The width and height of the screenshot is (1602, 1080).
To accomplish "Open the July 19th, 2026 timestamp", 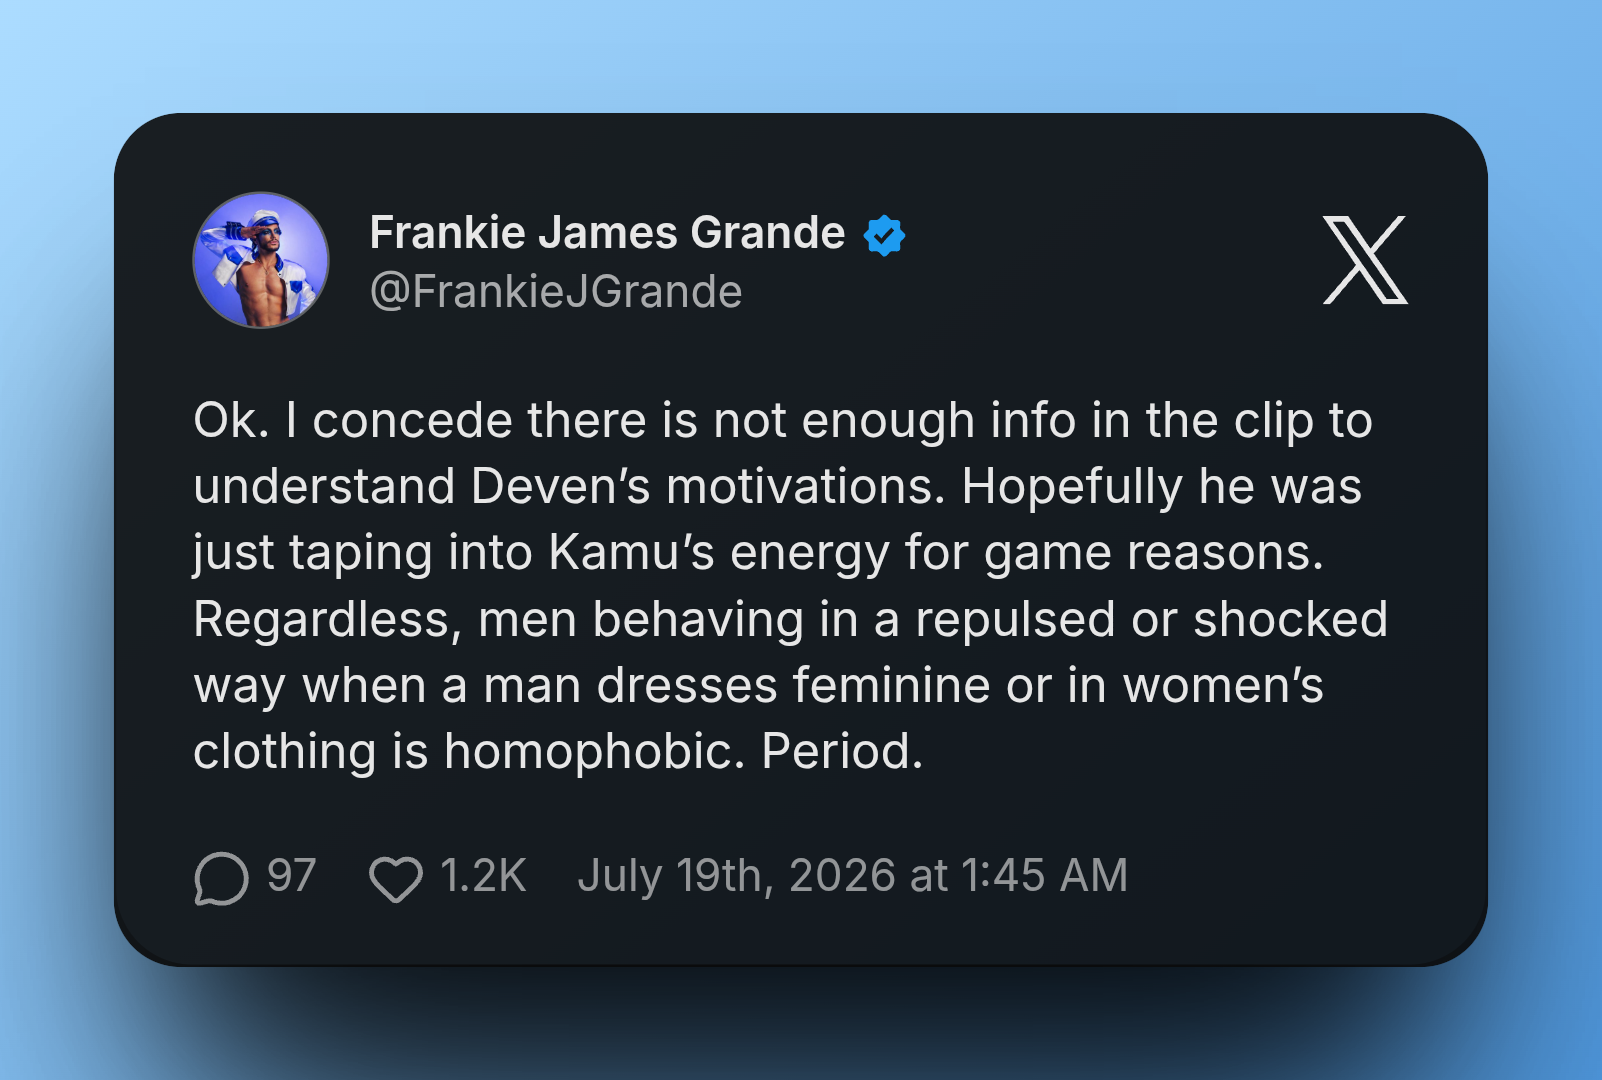I will pyautogui.click(x=852, y=876).
